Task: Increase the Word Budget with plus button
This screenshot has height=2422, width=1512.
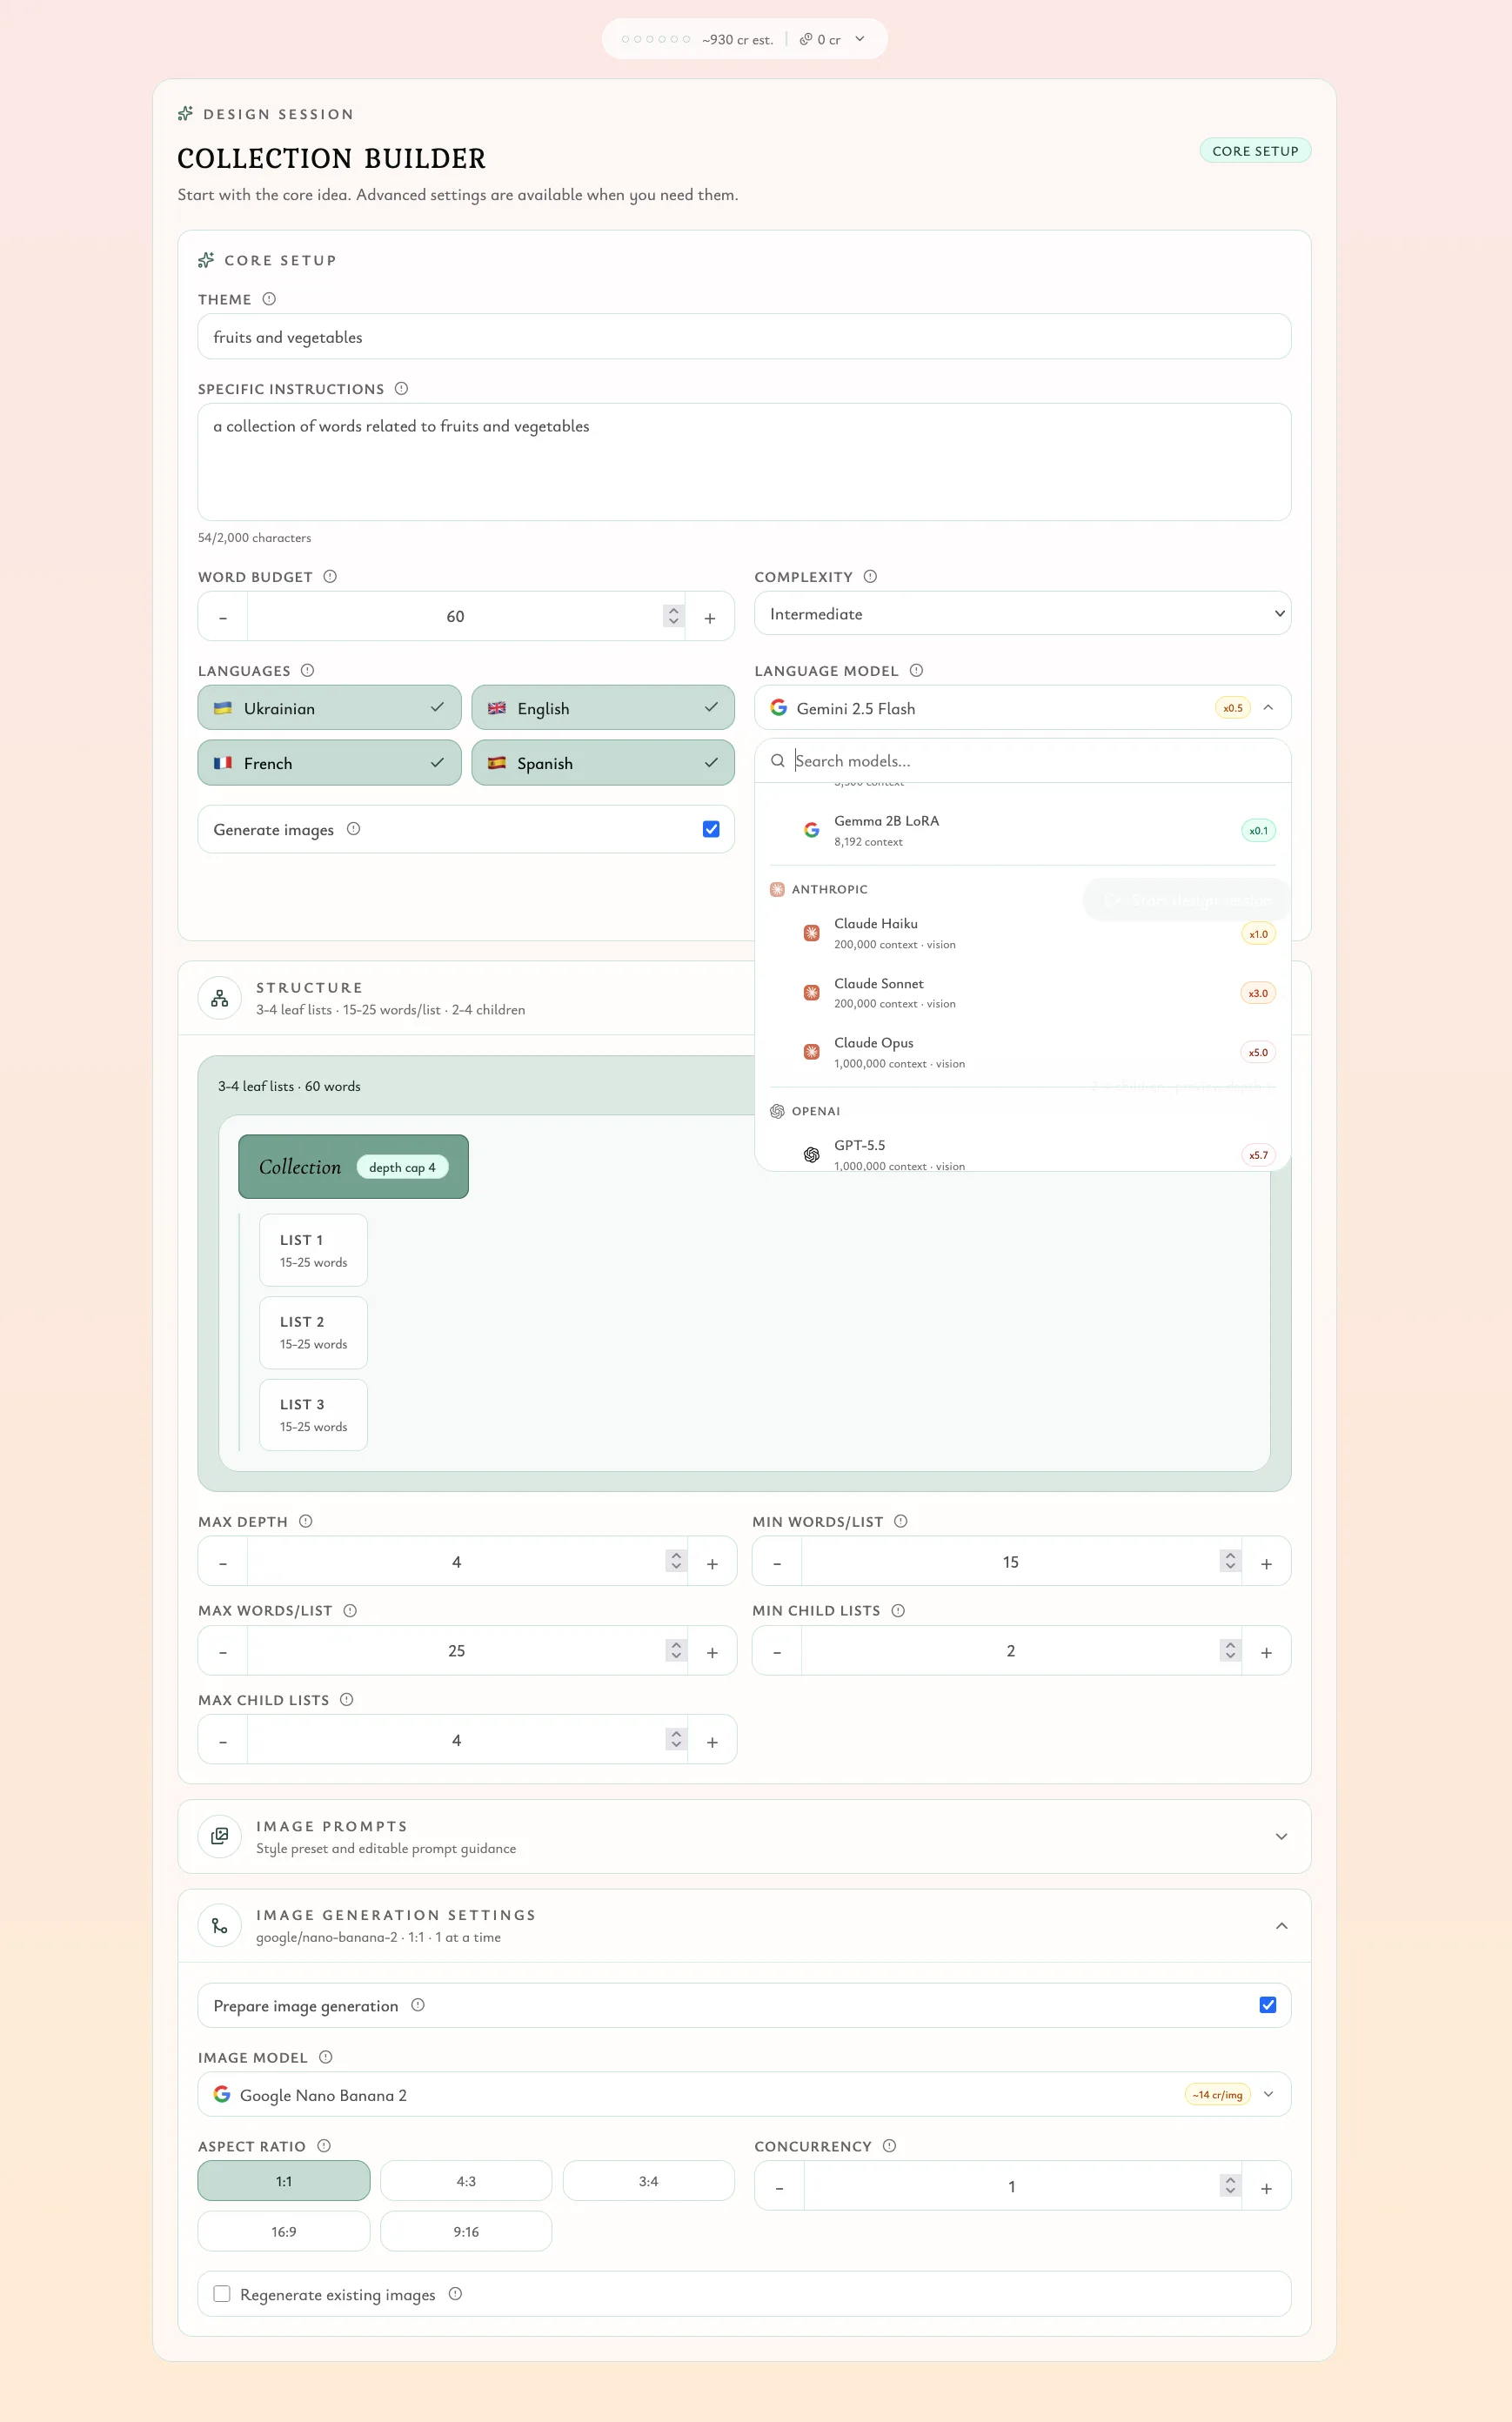Action: pos(710,617)
